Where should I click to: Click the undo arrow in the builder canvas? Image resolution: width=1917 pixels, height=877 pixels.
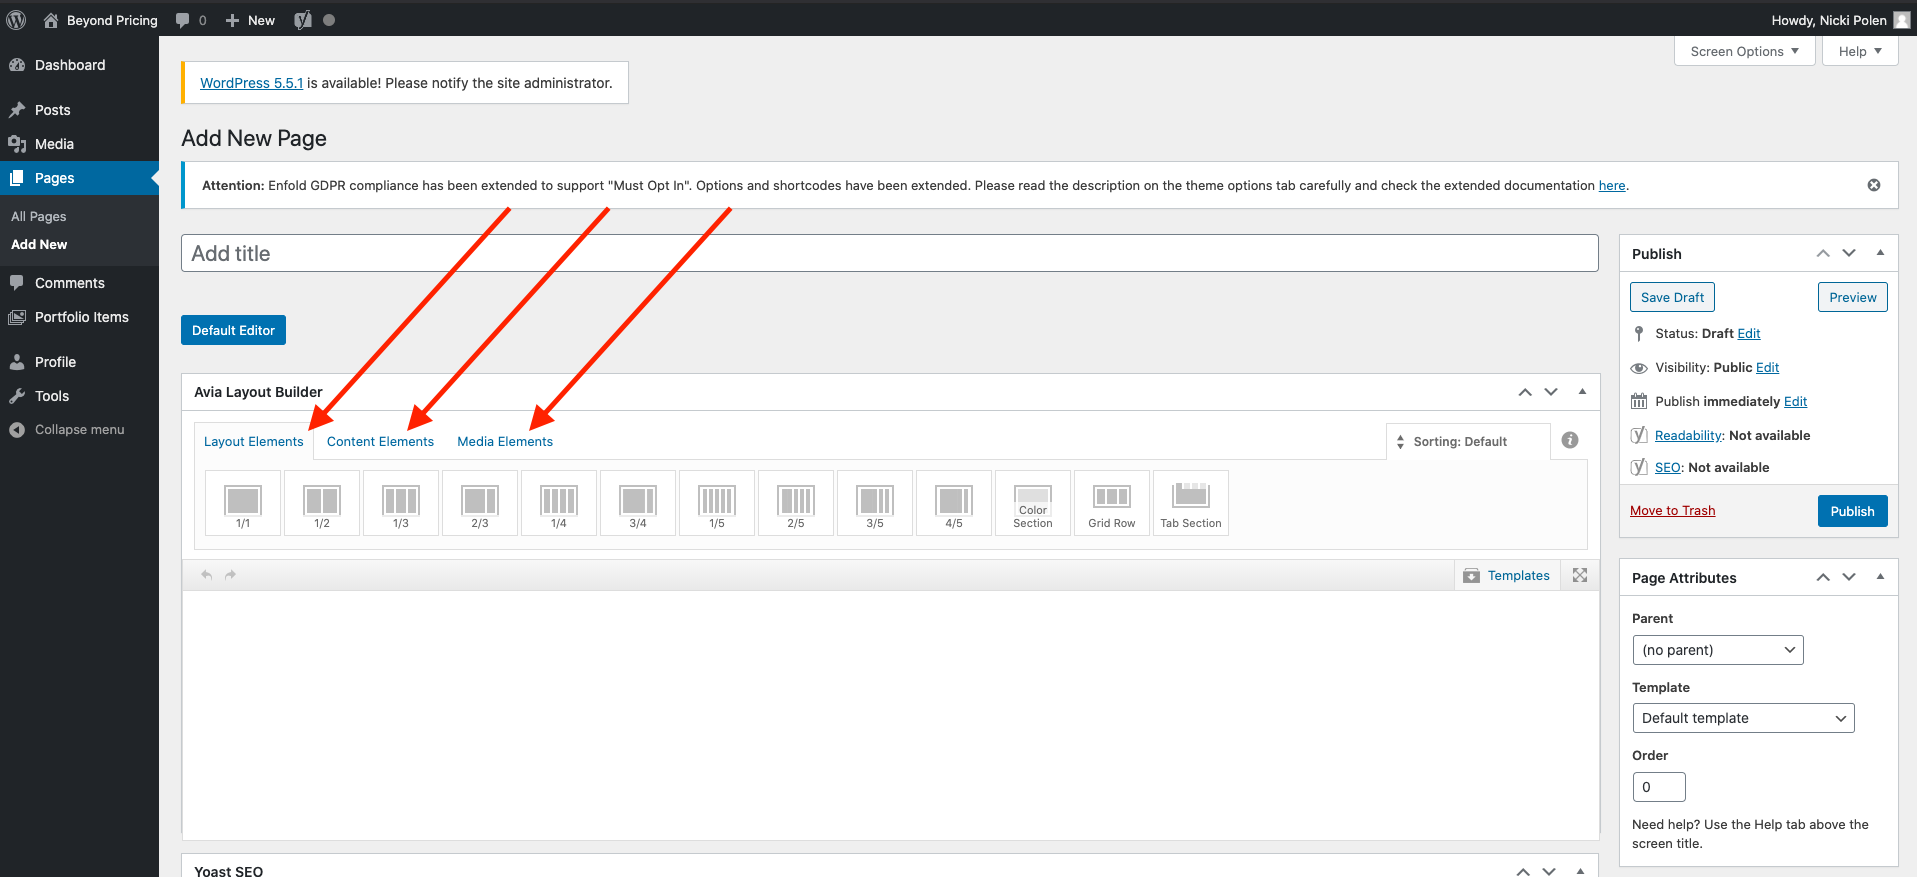point(207,575)
